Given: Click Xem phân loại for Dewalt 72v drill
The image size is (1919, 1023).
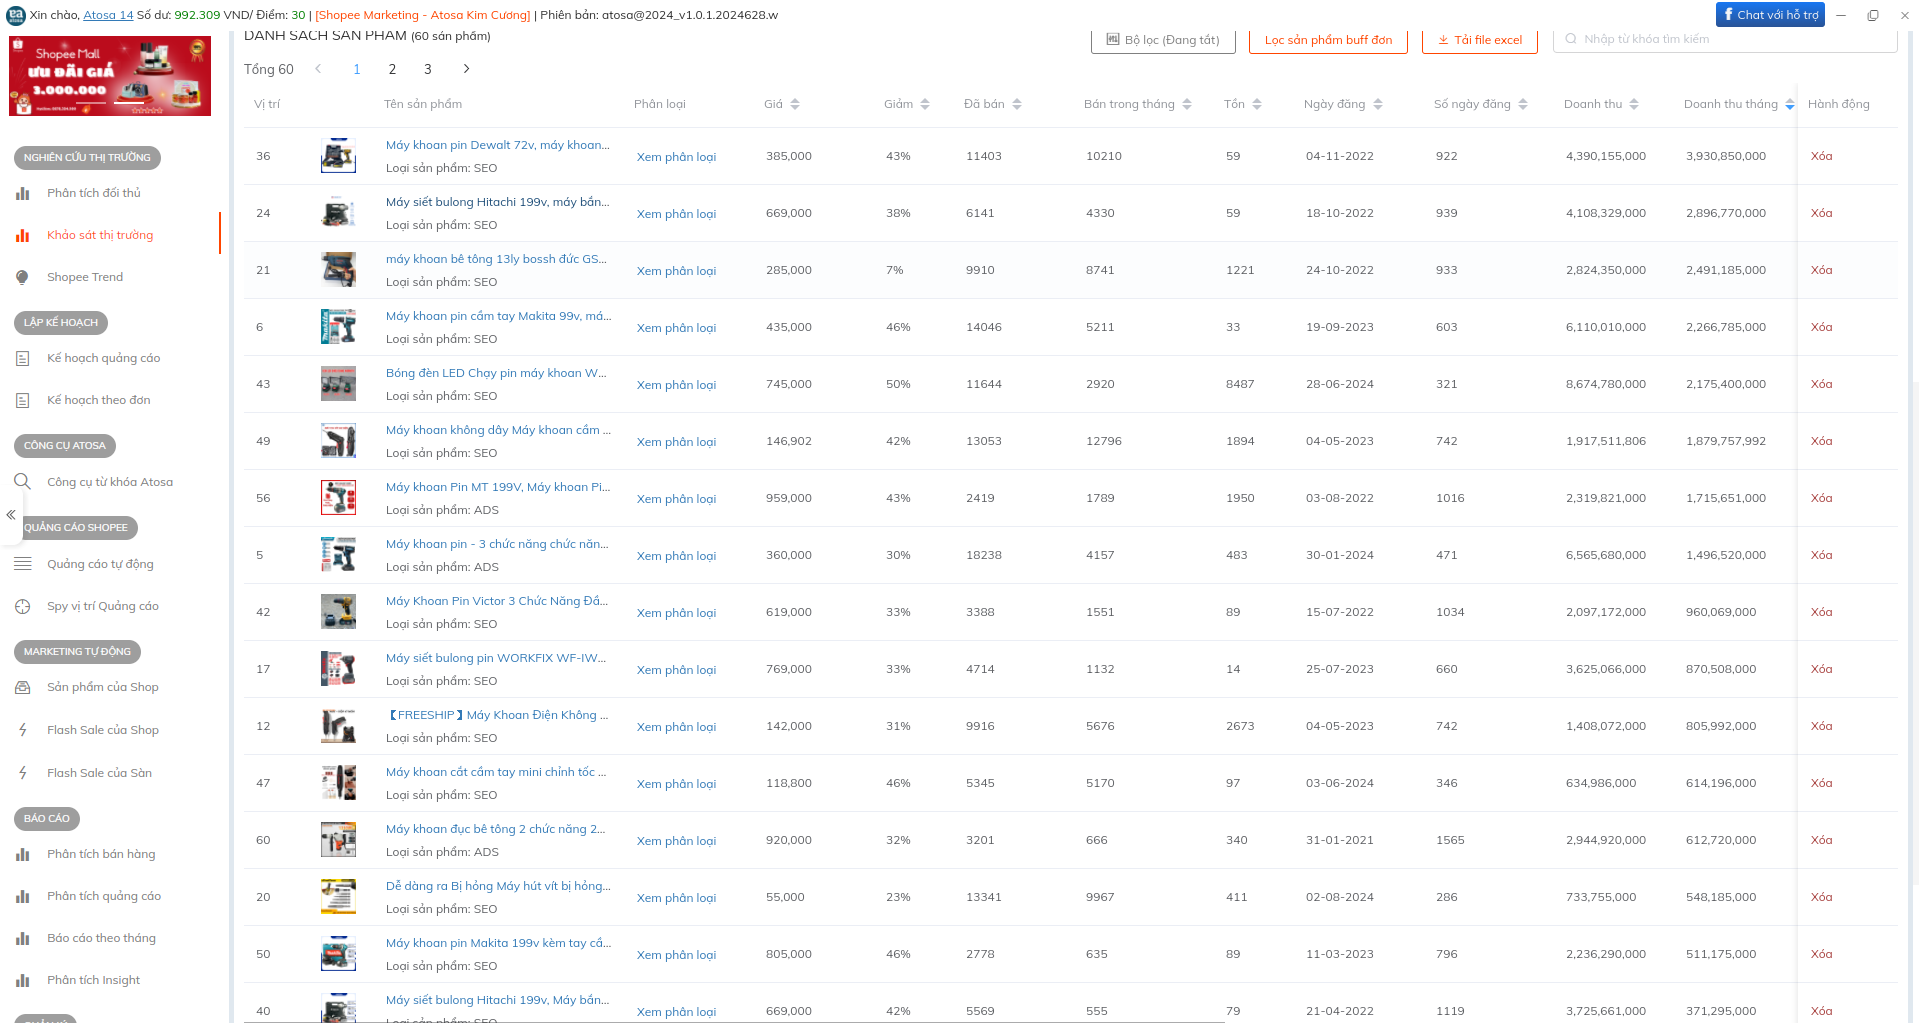Looking at the screenshot, I should 676,157.
